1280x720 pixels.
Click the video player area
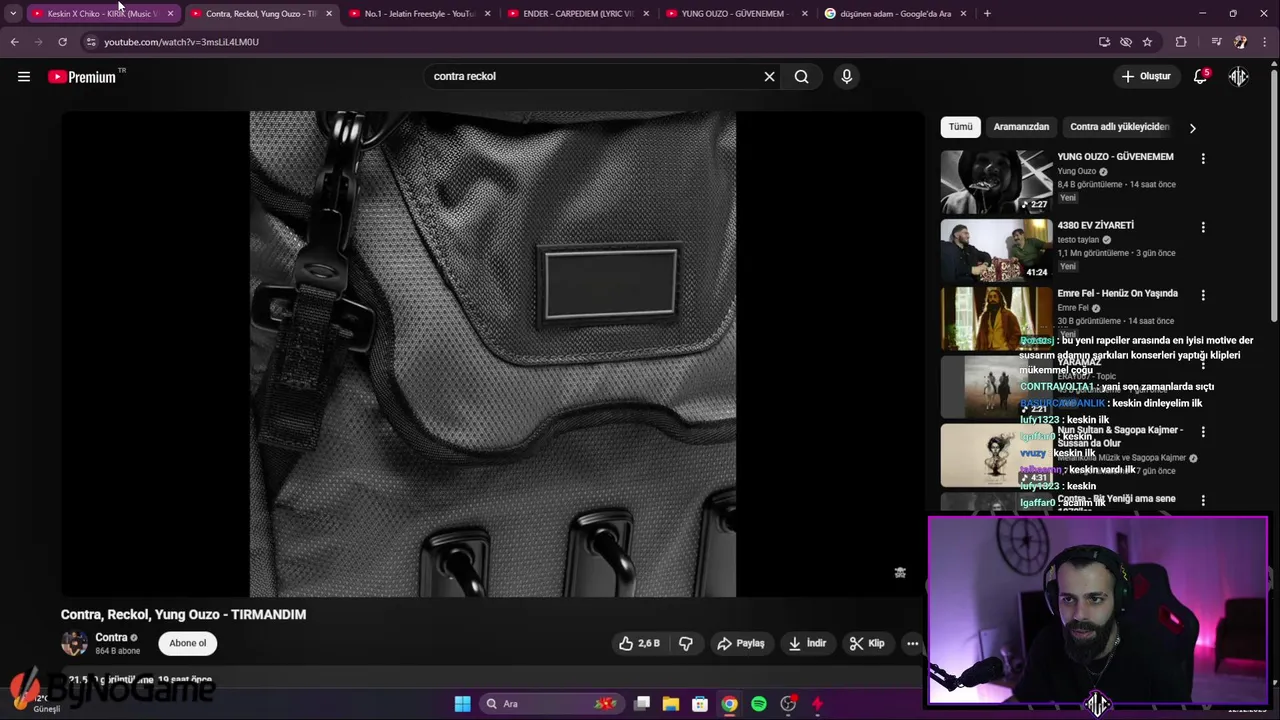click(492, 354)
